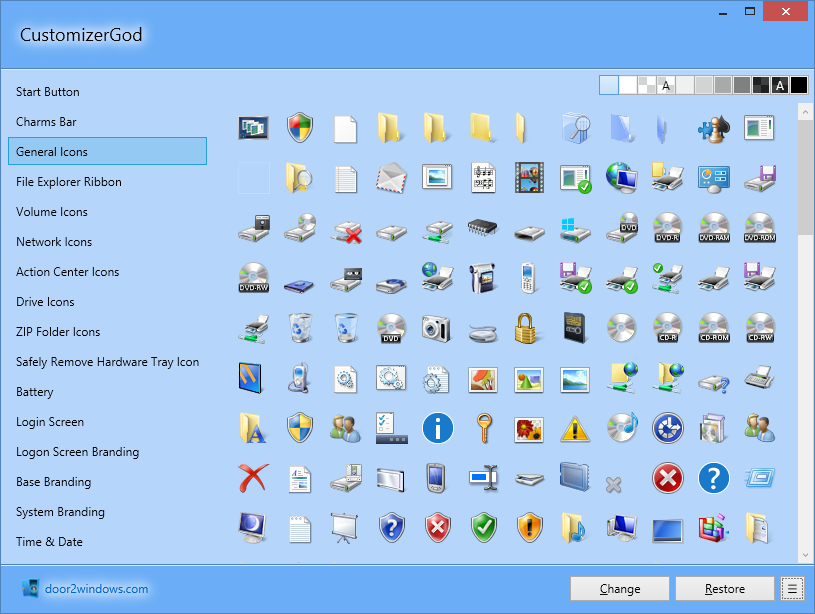Select the chess piece puzzle games icon
The width and height of the screenshot is (815, 614).
tap(714, 128)
